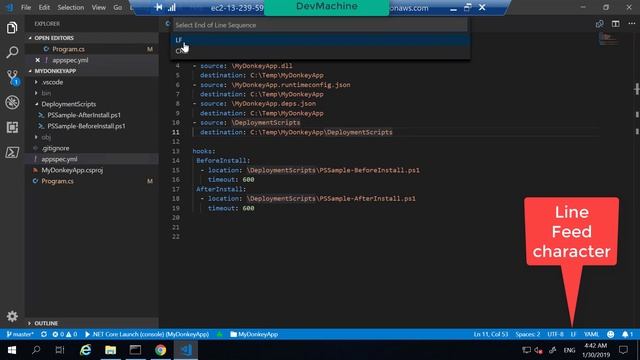Viewport: 640px width, 360px height.
Task: Collapse the Open Editors section
Action: [x=54, y=38]
